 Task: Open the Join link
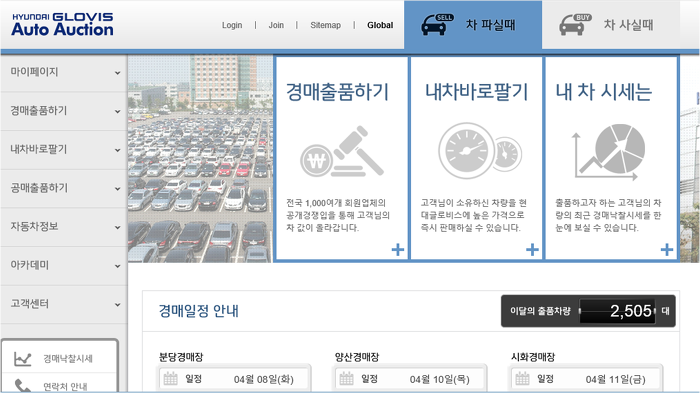(x=276, y=25)
